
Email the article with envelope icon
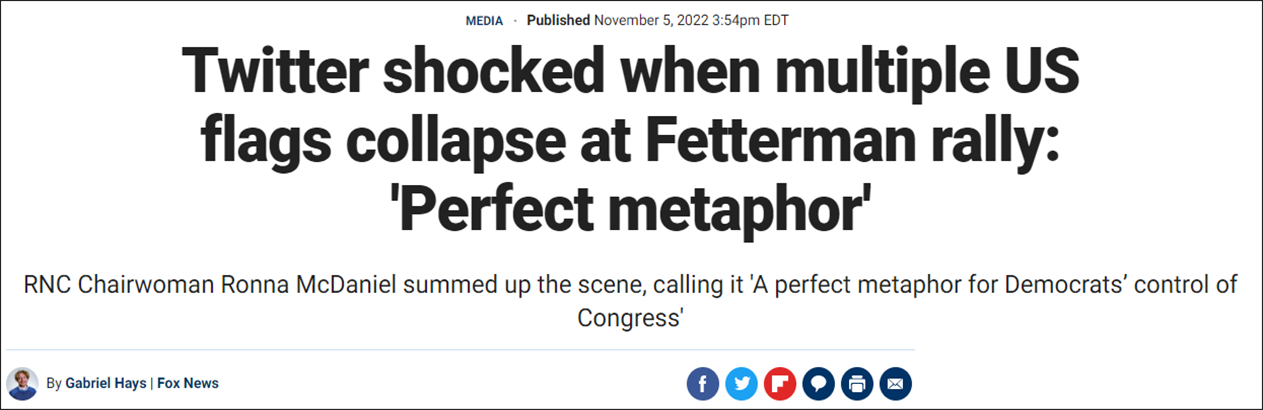click(895, 384)
